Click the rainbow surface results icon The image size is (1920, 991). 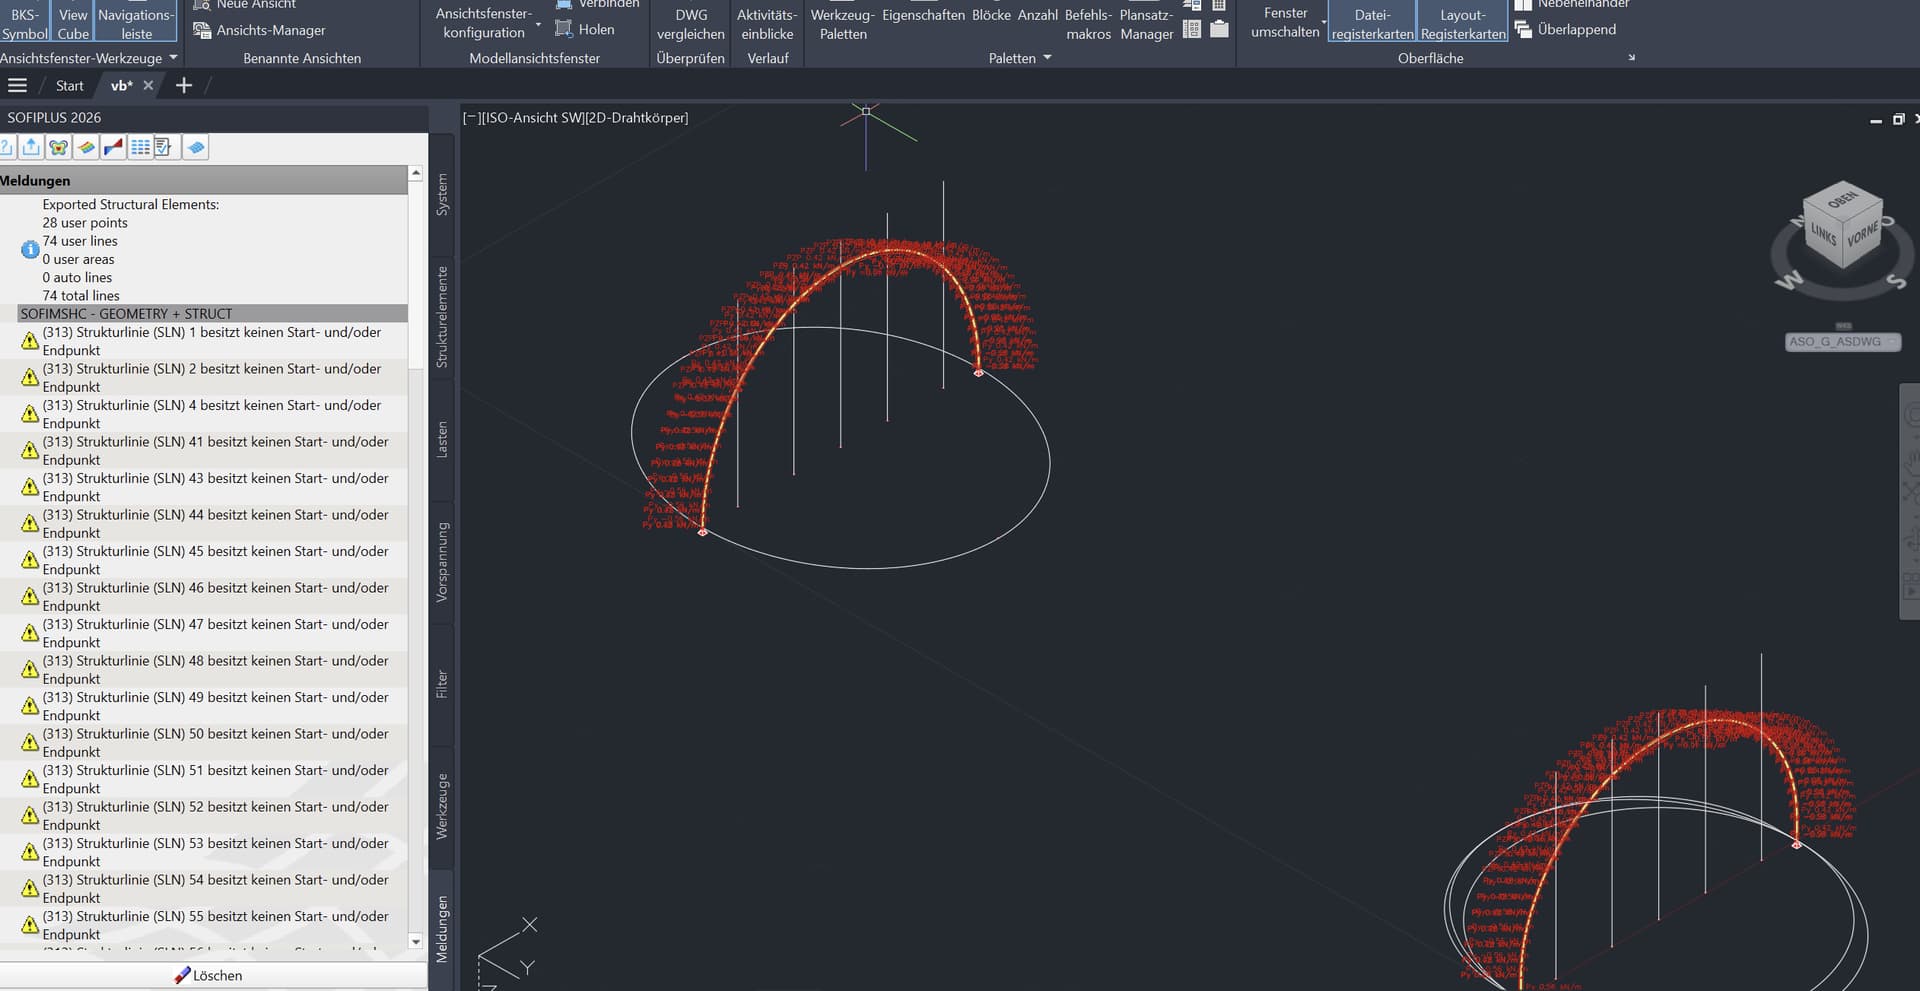[x=86, y=148]
